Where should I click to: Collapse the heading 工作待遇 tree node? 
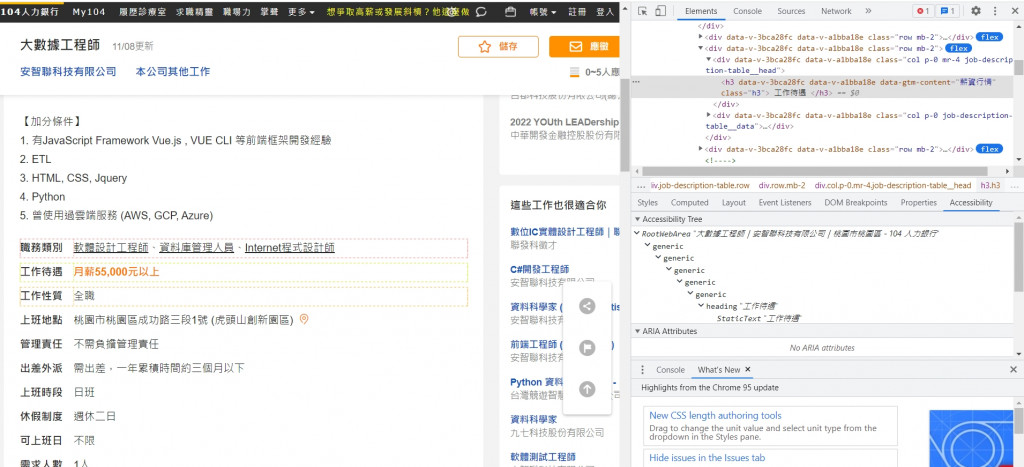[701, 306]
